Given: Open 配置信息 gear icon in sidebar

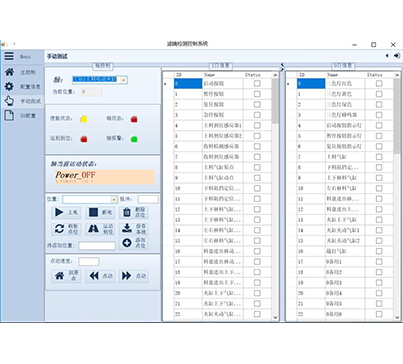Looking at the screenshot, I should tap(9, 87).
